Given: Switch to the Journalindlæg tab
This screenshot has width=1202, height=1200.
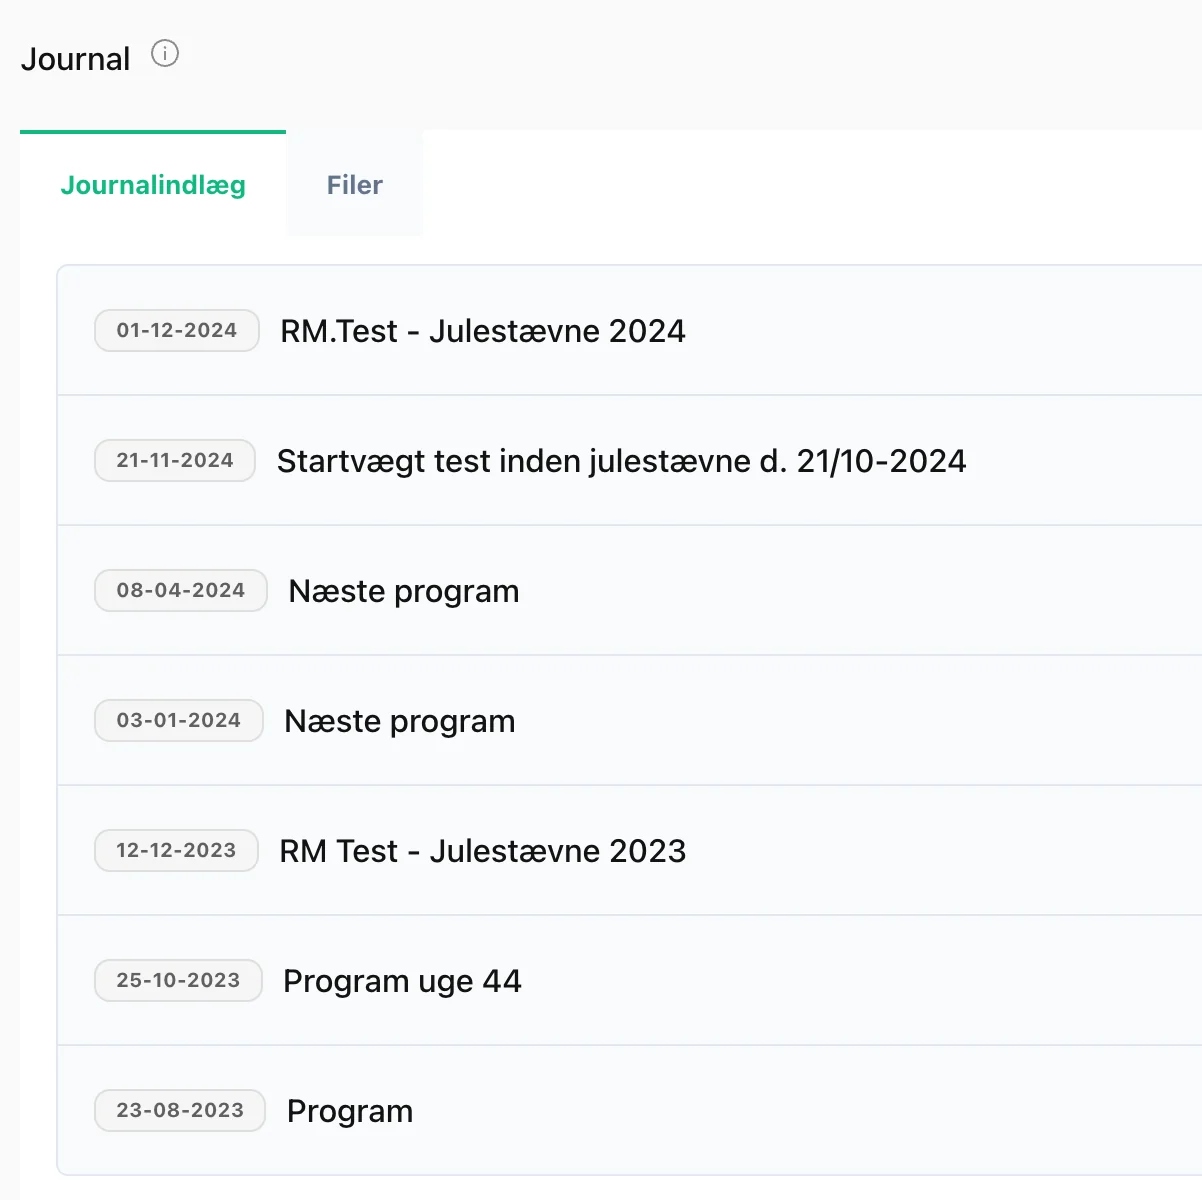Looking at the screenshot, I should pos(153,185).
